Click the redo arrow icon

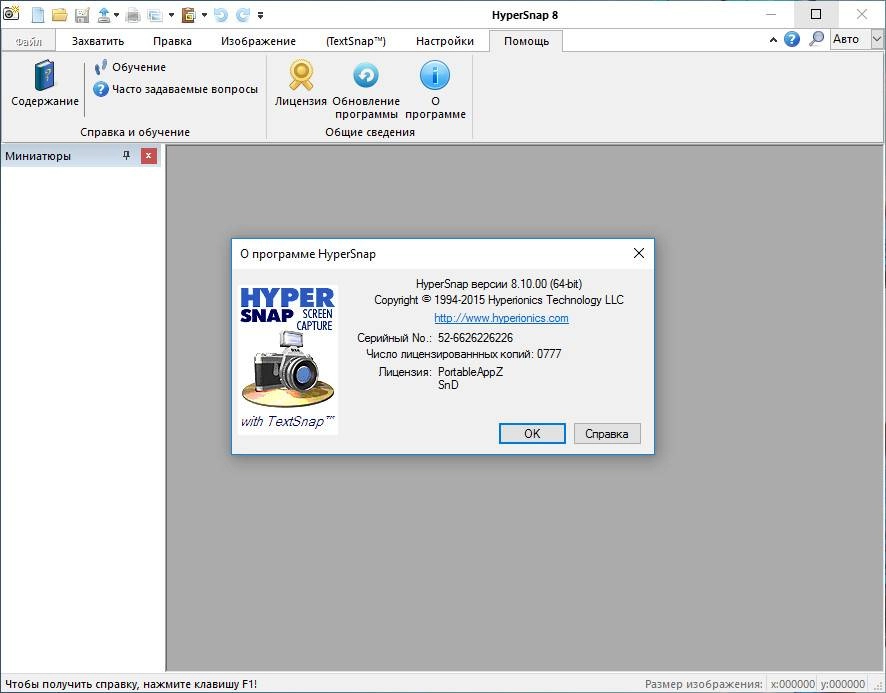[x=243, y=15]
